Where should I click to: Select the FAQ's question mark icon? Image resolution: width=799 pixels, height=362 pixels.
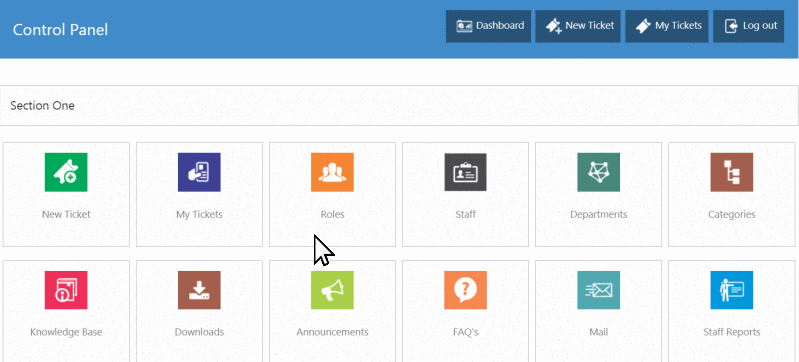pos(465,290)
